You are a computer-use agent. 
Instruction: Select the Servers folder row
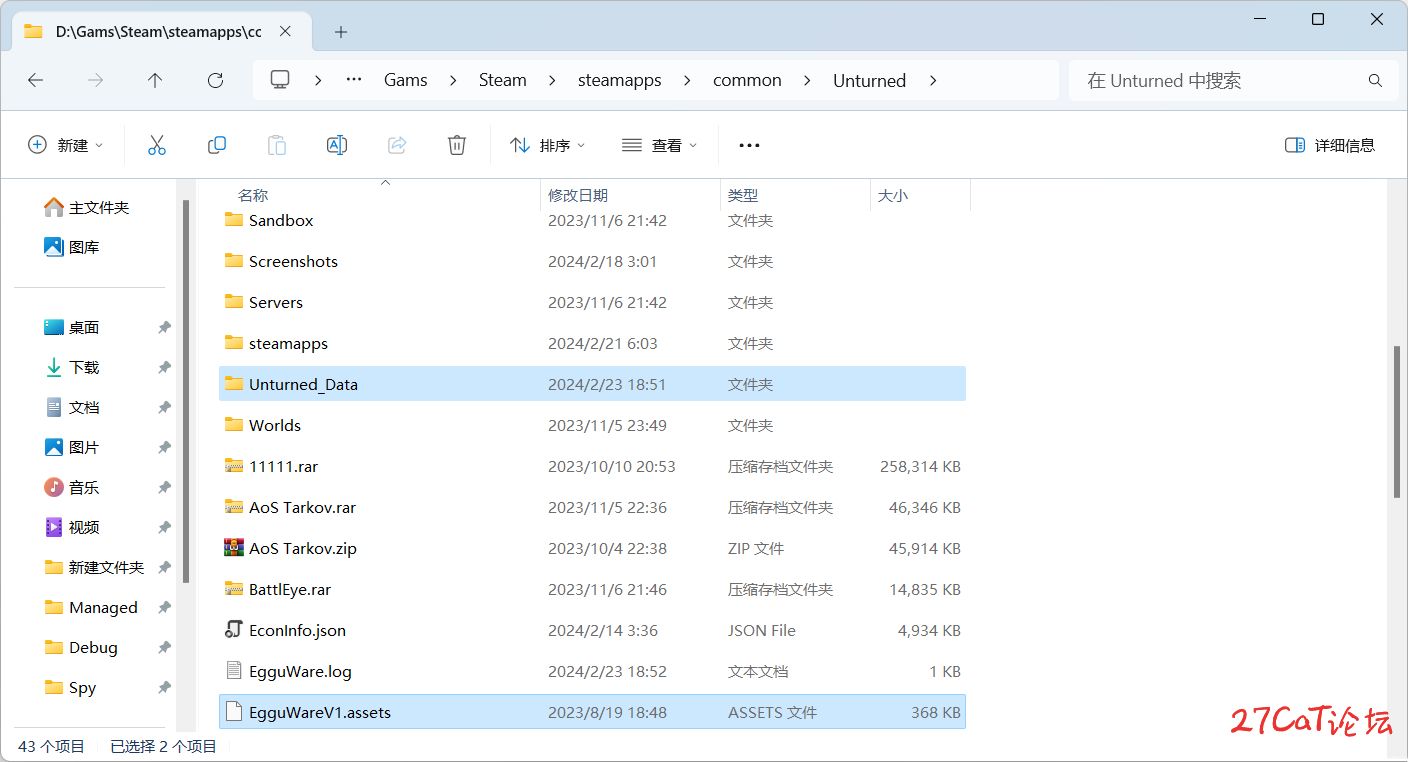(x=592, y=302)
